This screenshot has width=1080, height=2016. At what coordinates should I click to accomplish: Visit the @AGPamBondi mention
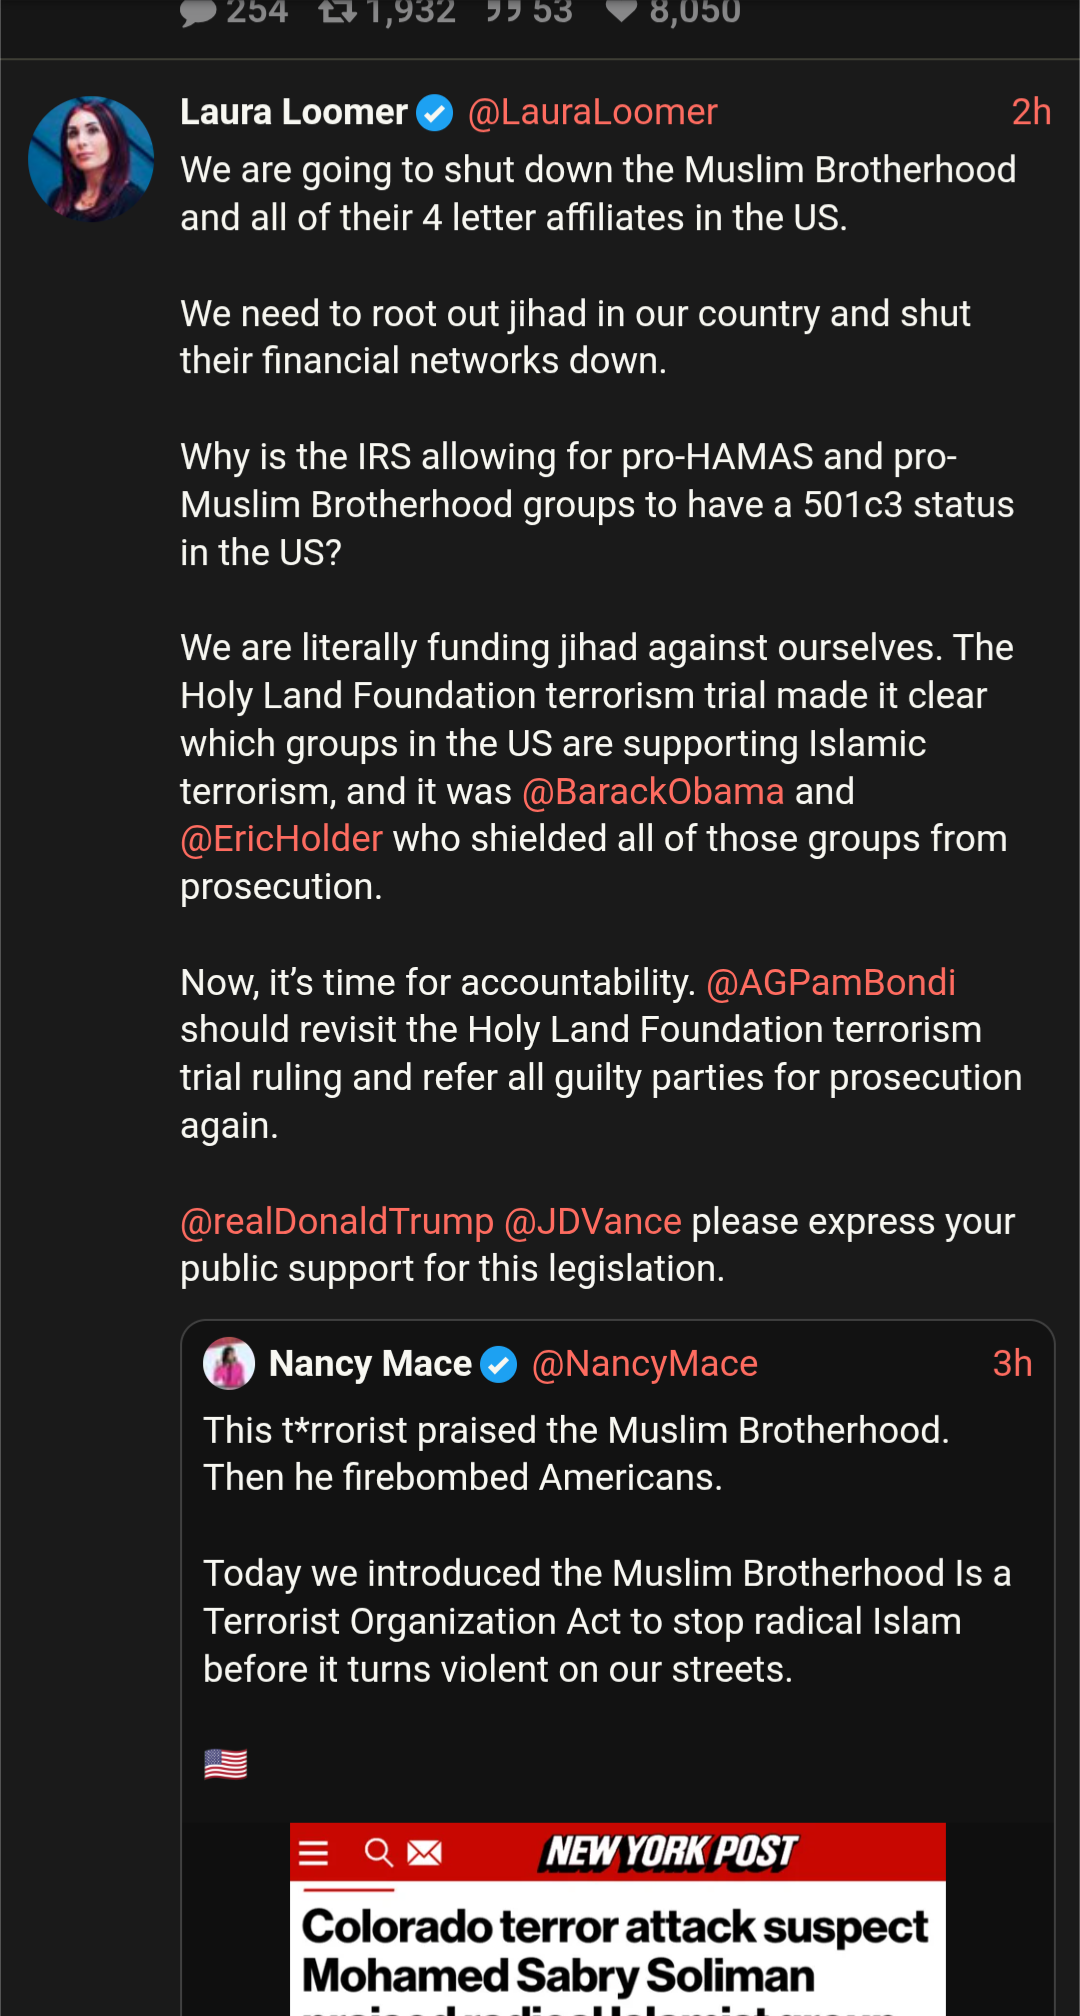(x=830, y=982)
